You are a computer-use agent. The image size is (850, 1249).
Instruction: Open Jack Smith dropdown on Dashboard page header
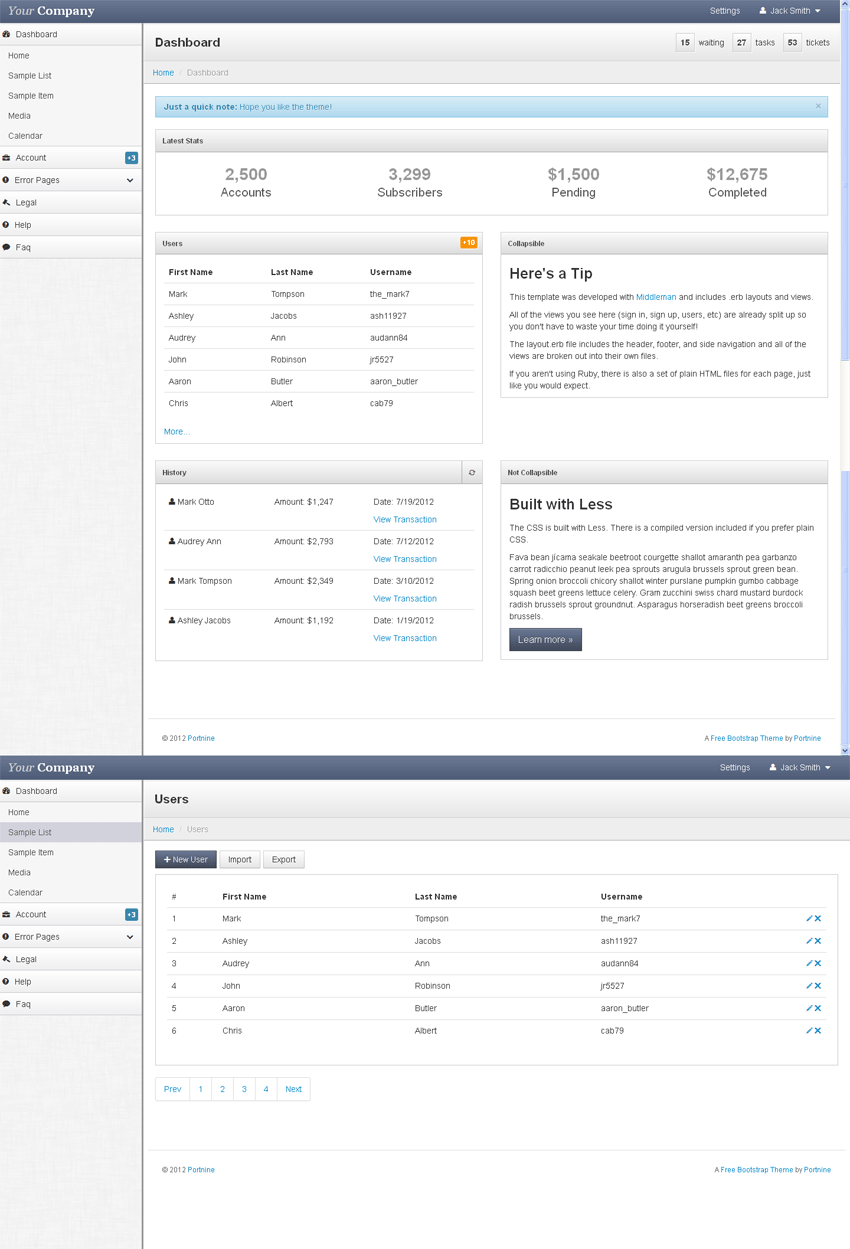click(790, 11)
